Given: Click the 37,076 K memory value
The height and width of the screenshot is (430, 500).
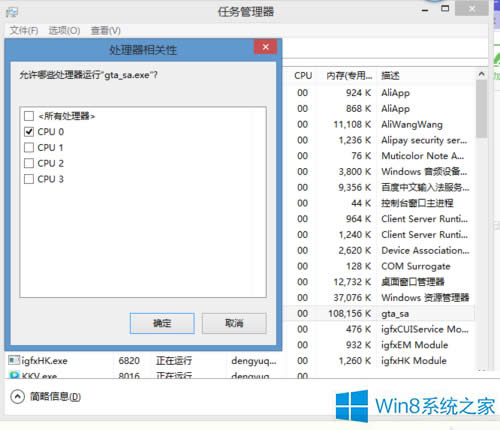Looking at the screenshot, I should point(352,297).
